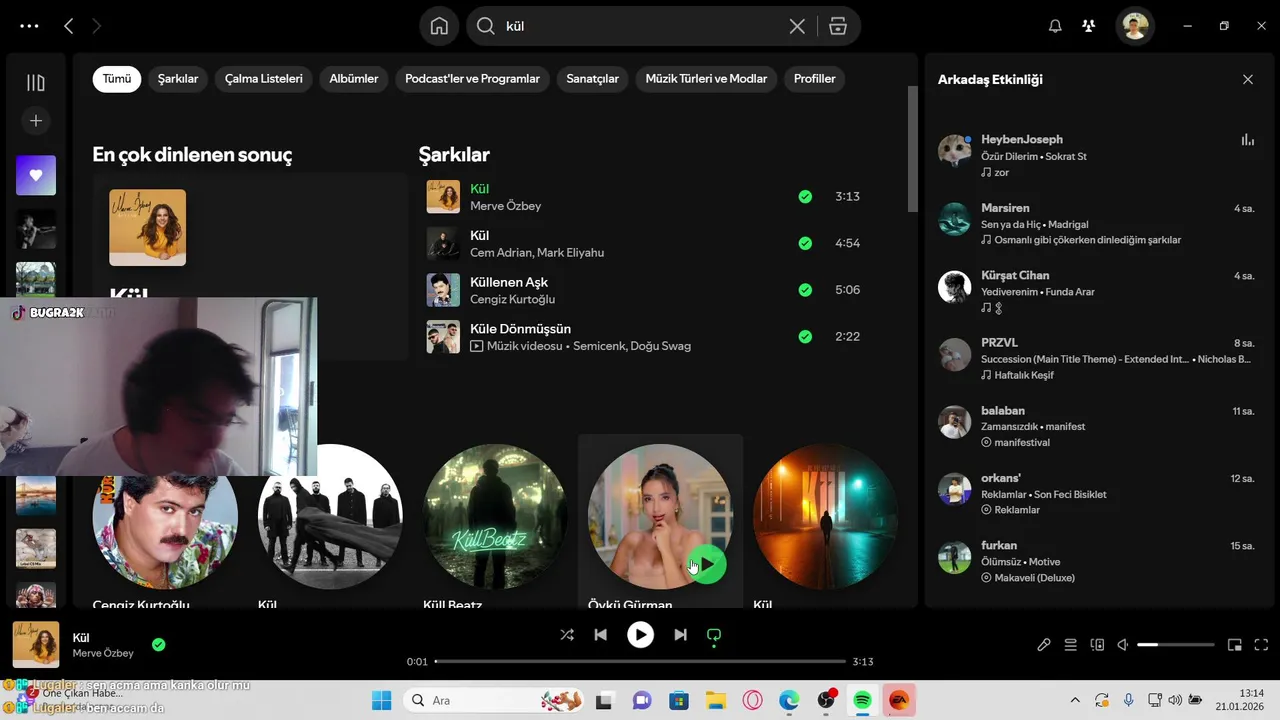Select the Çalma Listeleri filter
Image resolution: width=1280 pixels, height=720 pixels.
pos(264,79)
